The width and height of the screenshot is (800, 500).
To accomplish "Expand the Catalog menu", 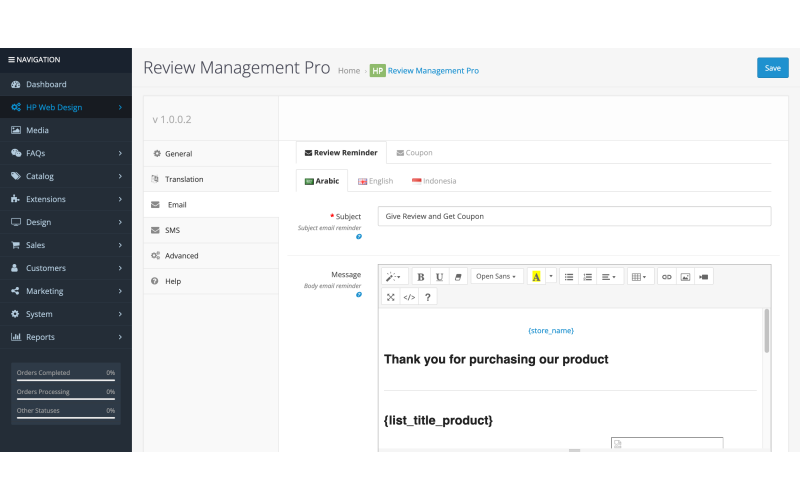I will click(x=66, y=176).
